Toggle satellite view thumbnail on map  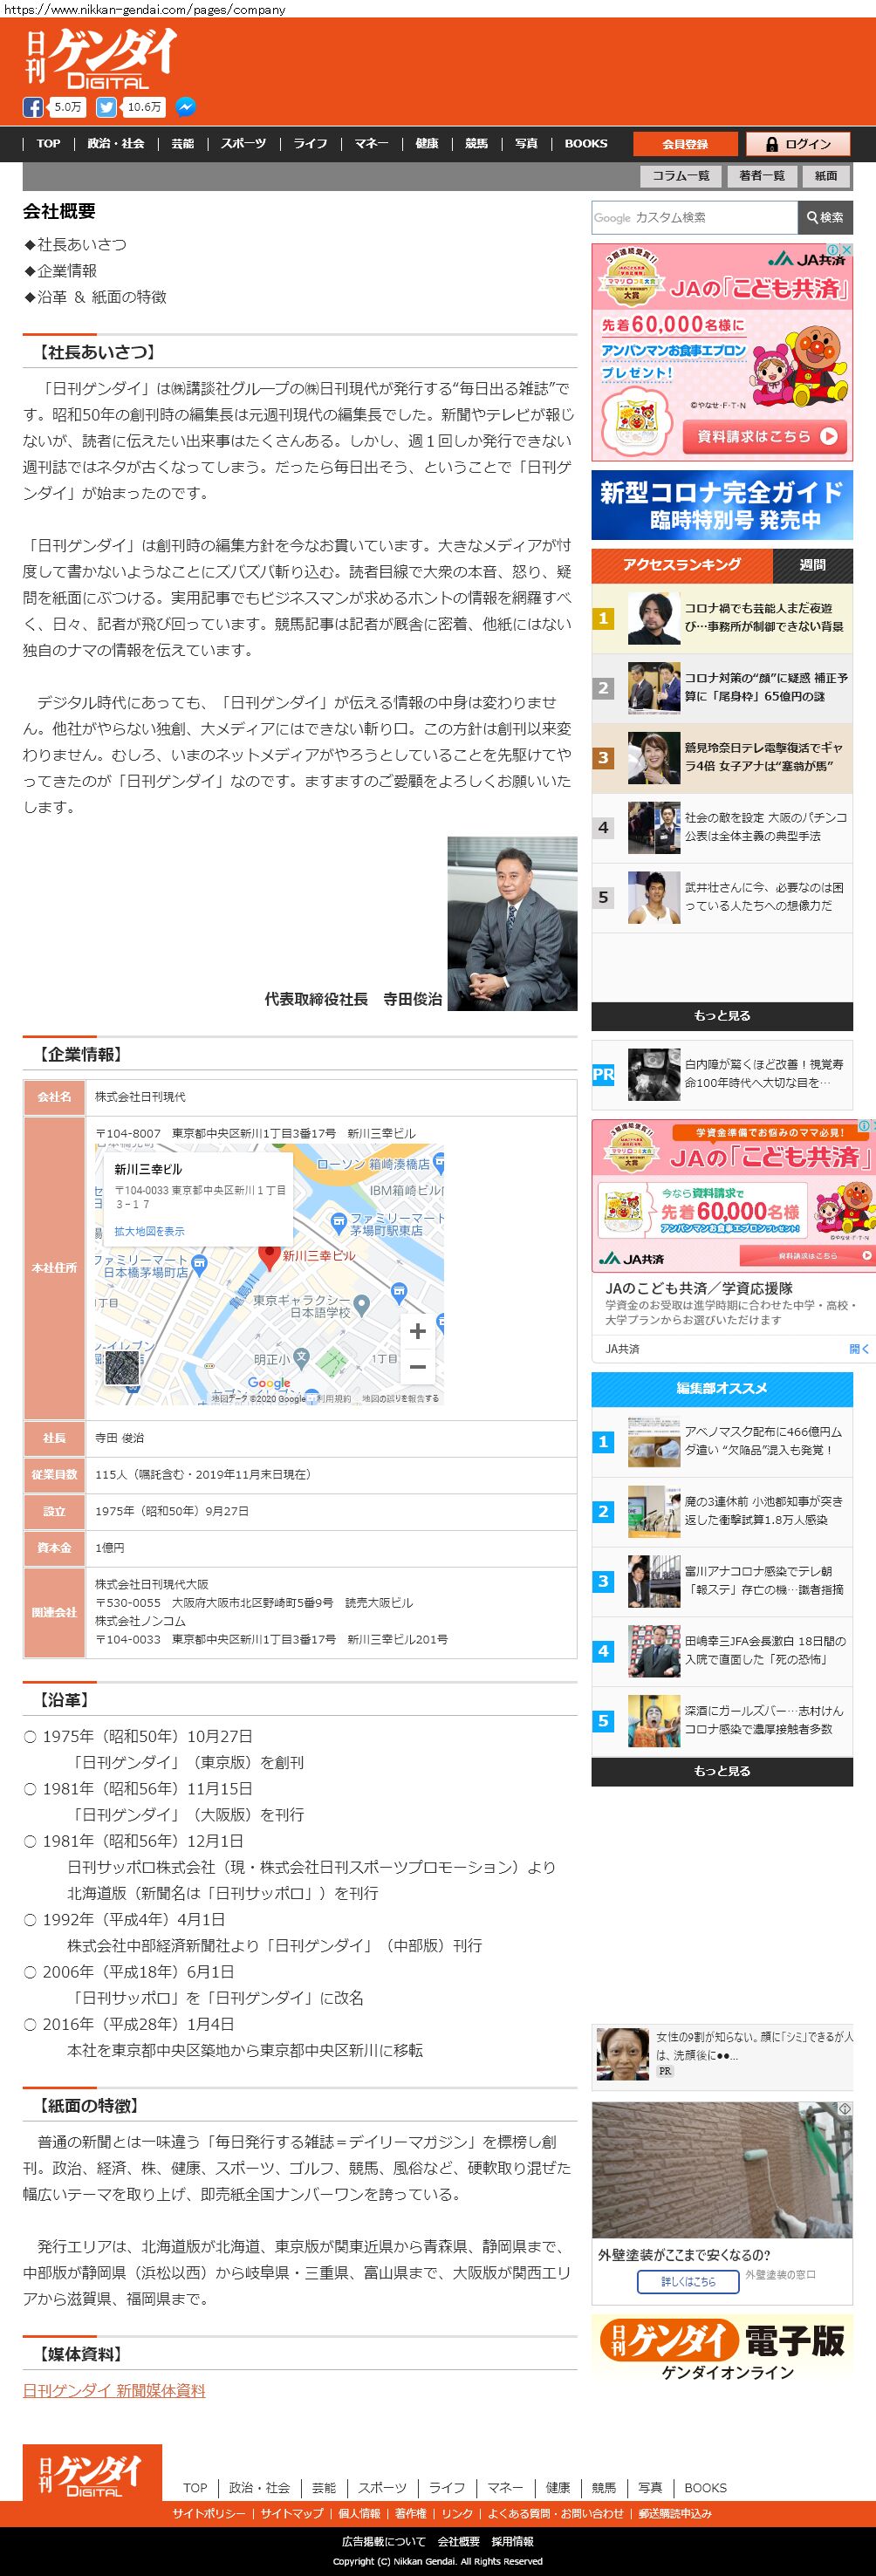[122, 1368]
